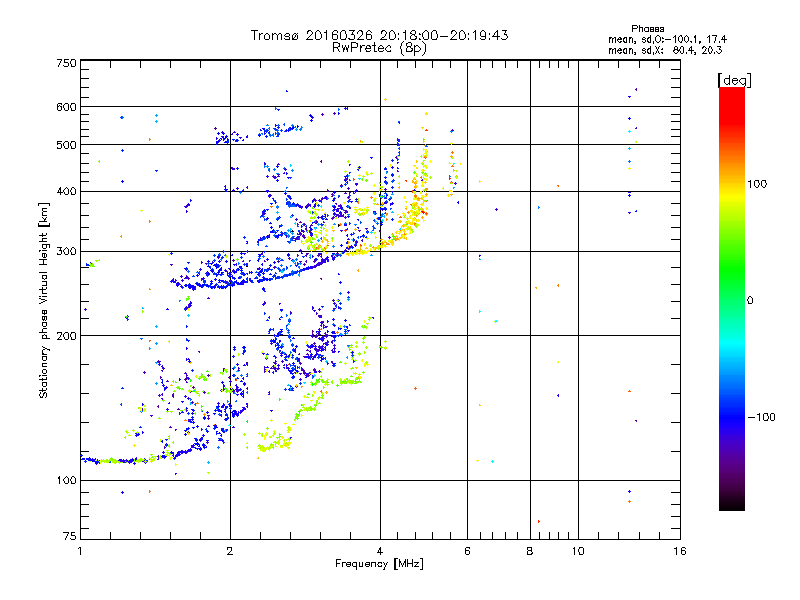Select the 'mean, sd,X: 80.4, 20.3' line
The height and width of the screenshot is (600, 800).
tap(665, 50)
